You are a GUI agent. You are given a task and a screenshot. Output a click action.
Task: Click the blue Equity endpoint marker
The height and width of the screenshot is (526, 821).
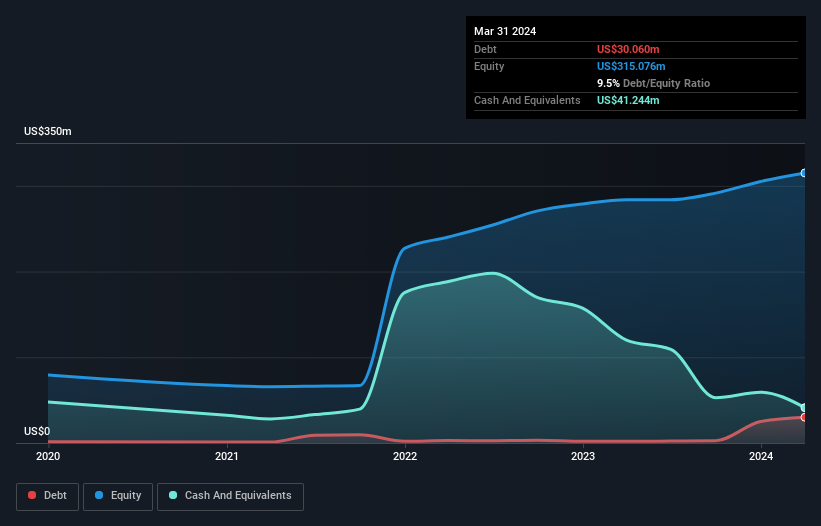click(x=804, y=173)
